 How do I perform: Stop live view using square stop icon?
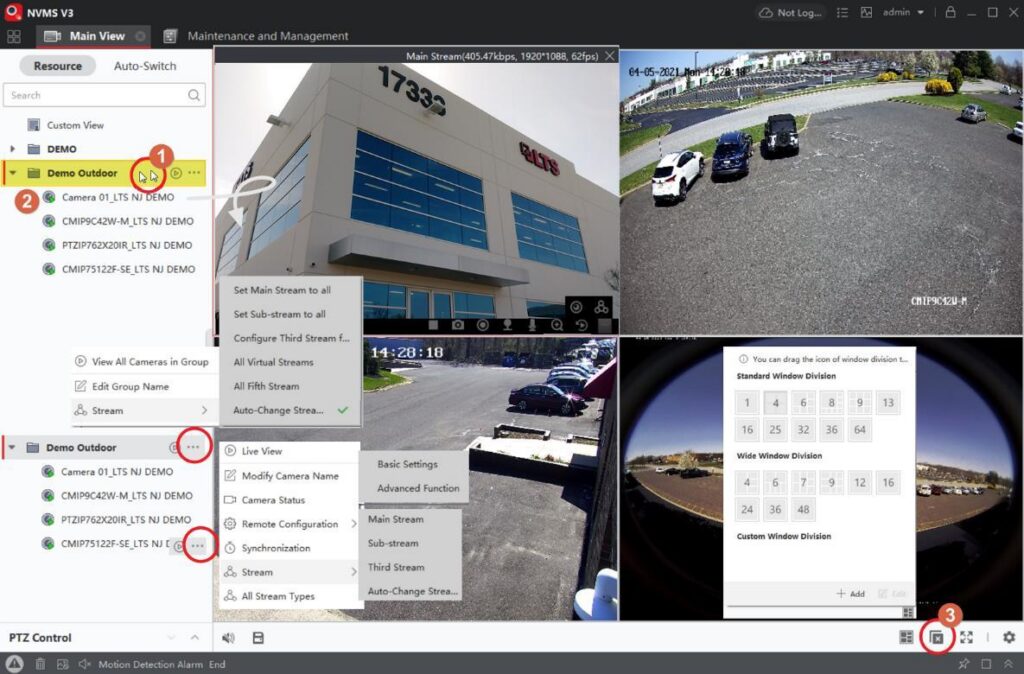pos(433,325)
